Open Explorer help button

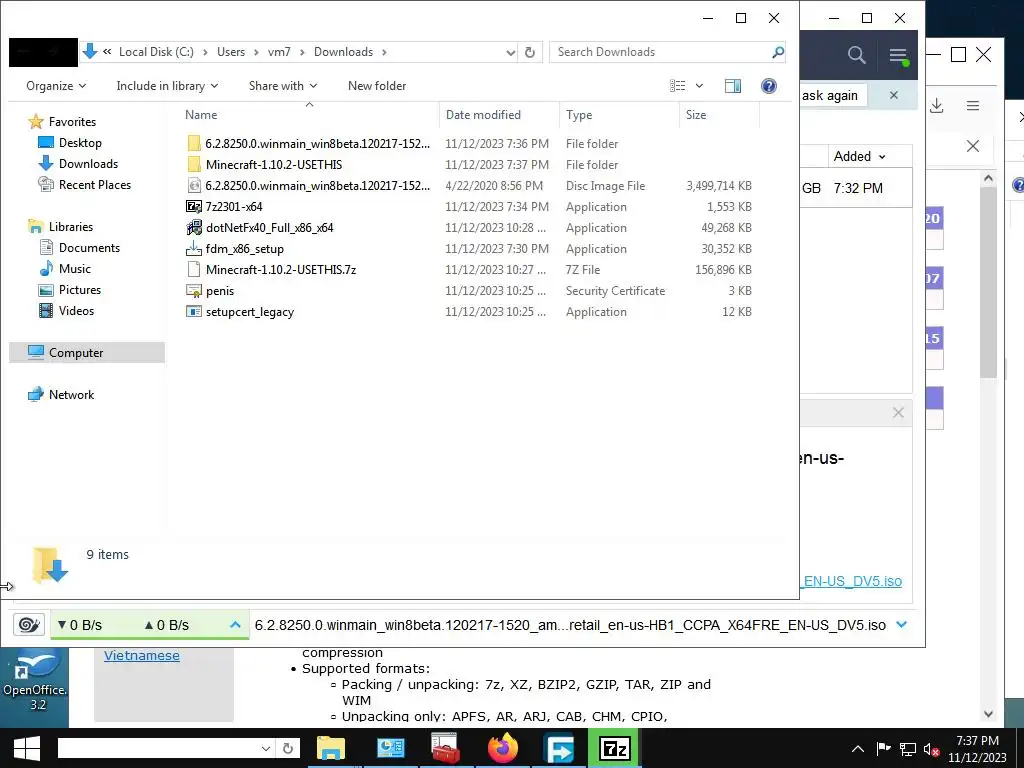769,86
